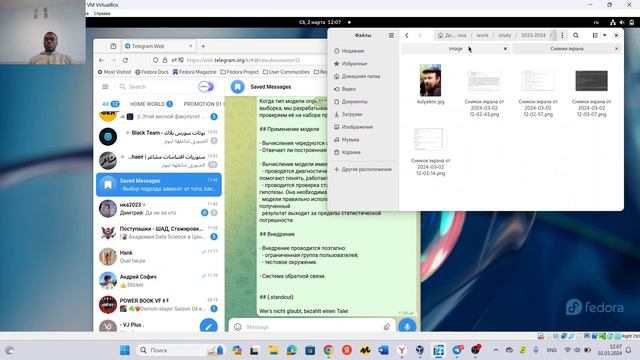Open Google Chrome from the taskbar
Screen dimensions: 640x360
point(329,350)
